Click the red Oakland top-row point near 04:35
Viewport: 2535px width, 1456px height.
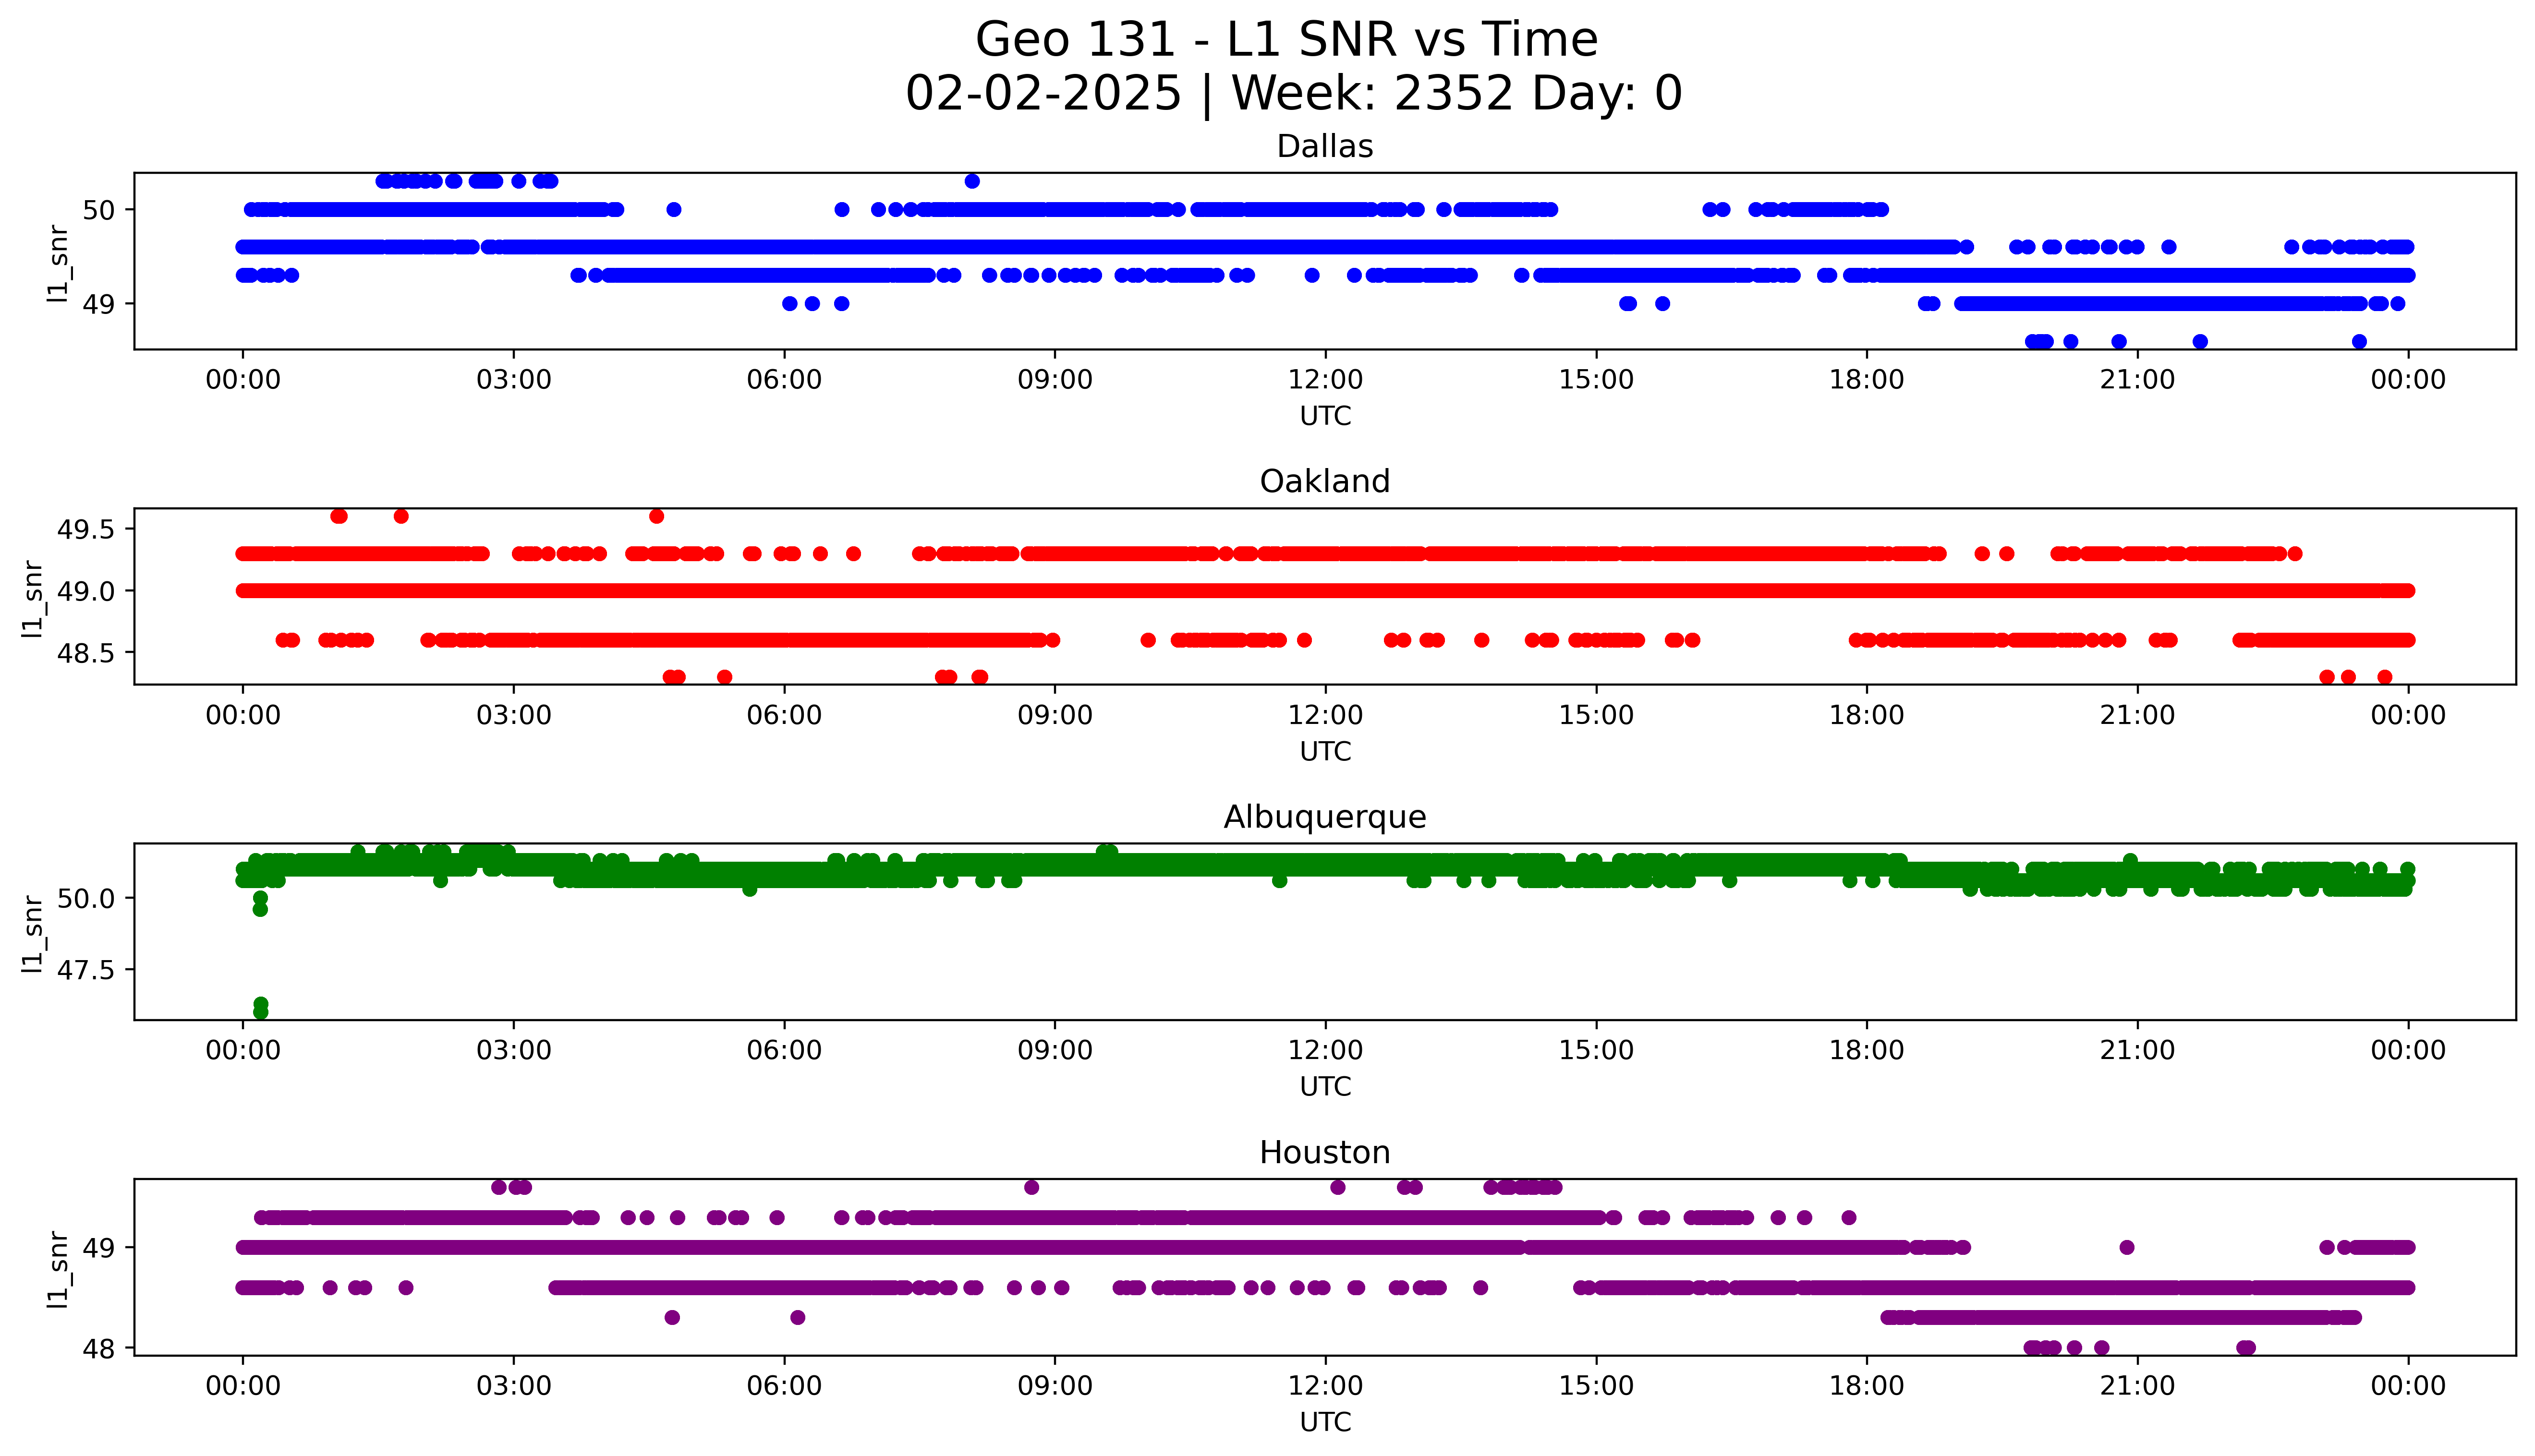656,516
